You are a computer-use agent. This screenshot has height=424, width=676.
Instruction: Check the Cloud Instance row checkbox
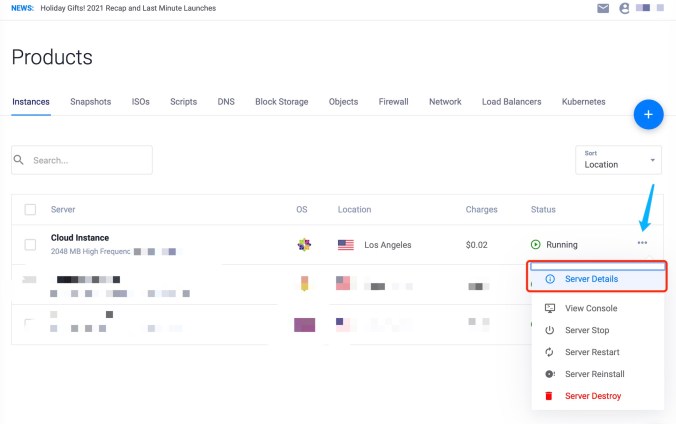tap(30, 244)
